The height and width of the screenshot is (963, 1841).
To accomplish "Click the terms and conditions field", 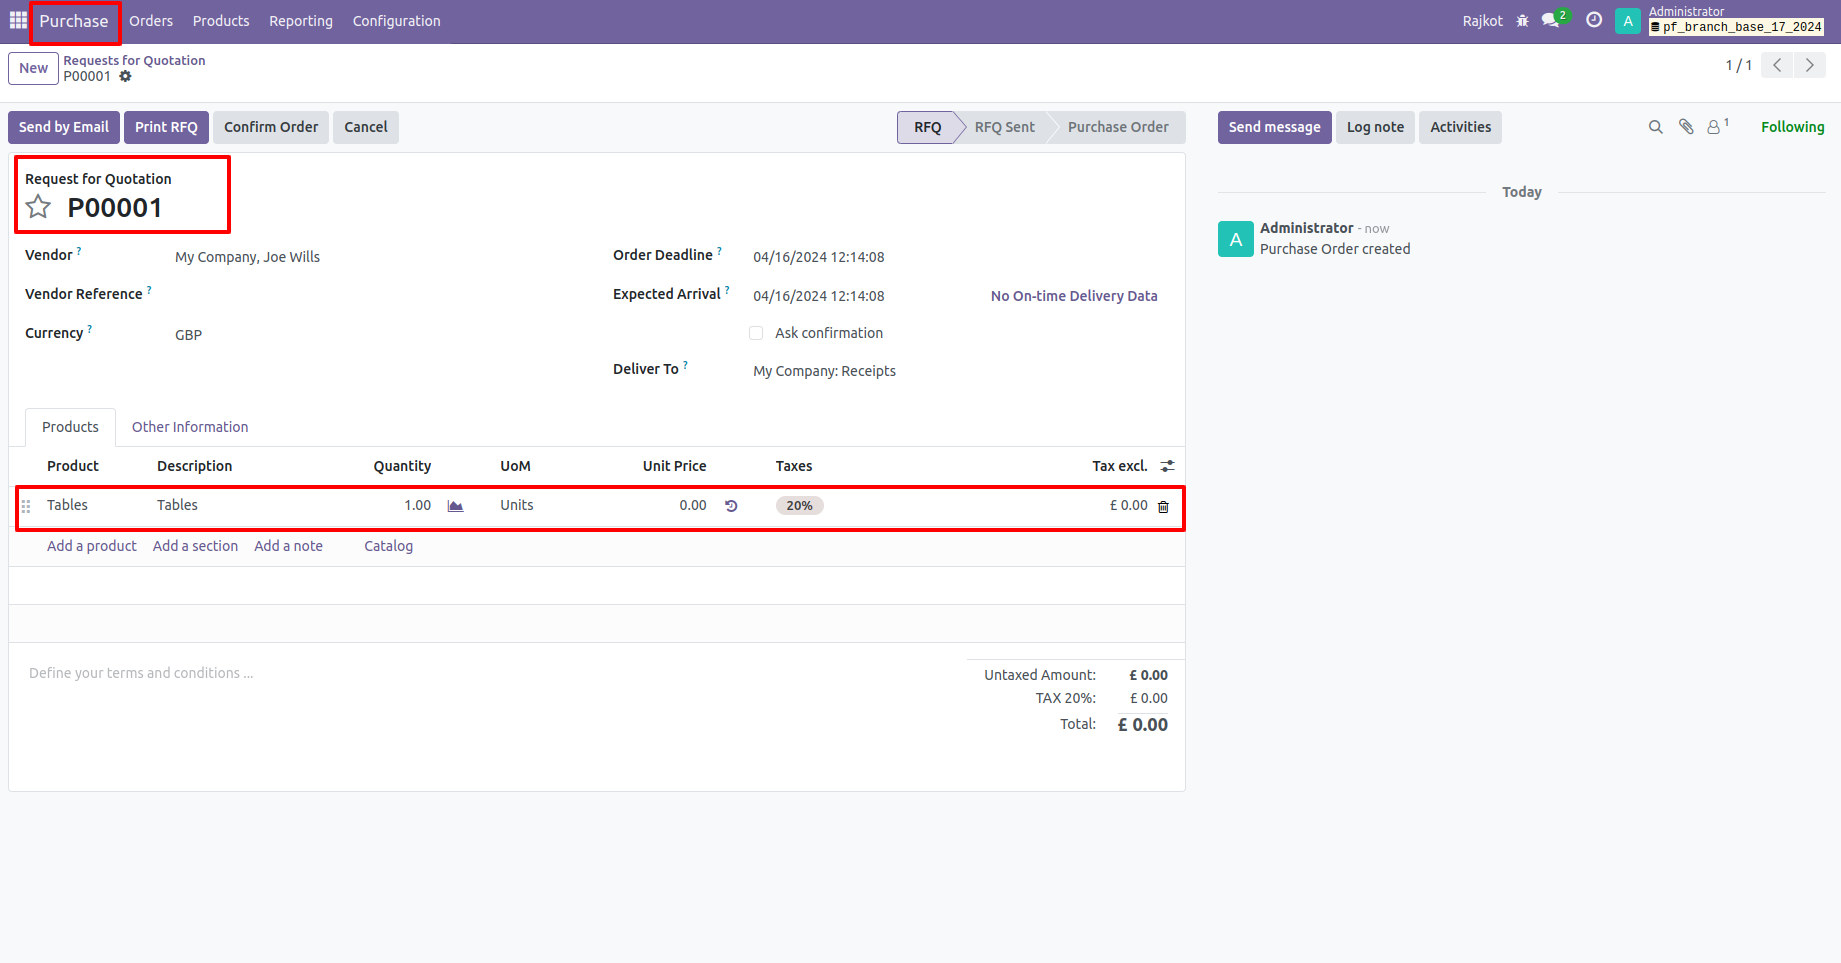I will 141,673.
